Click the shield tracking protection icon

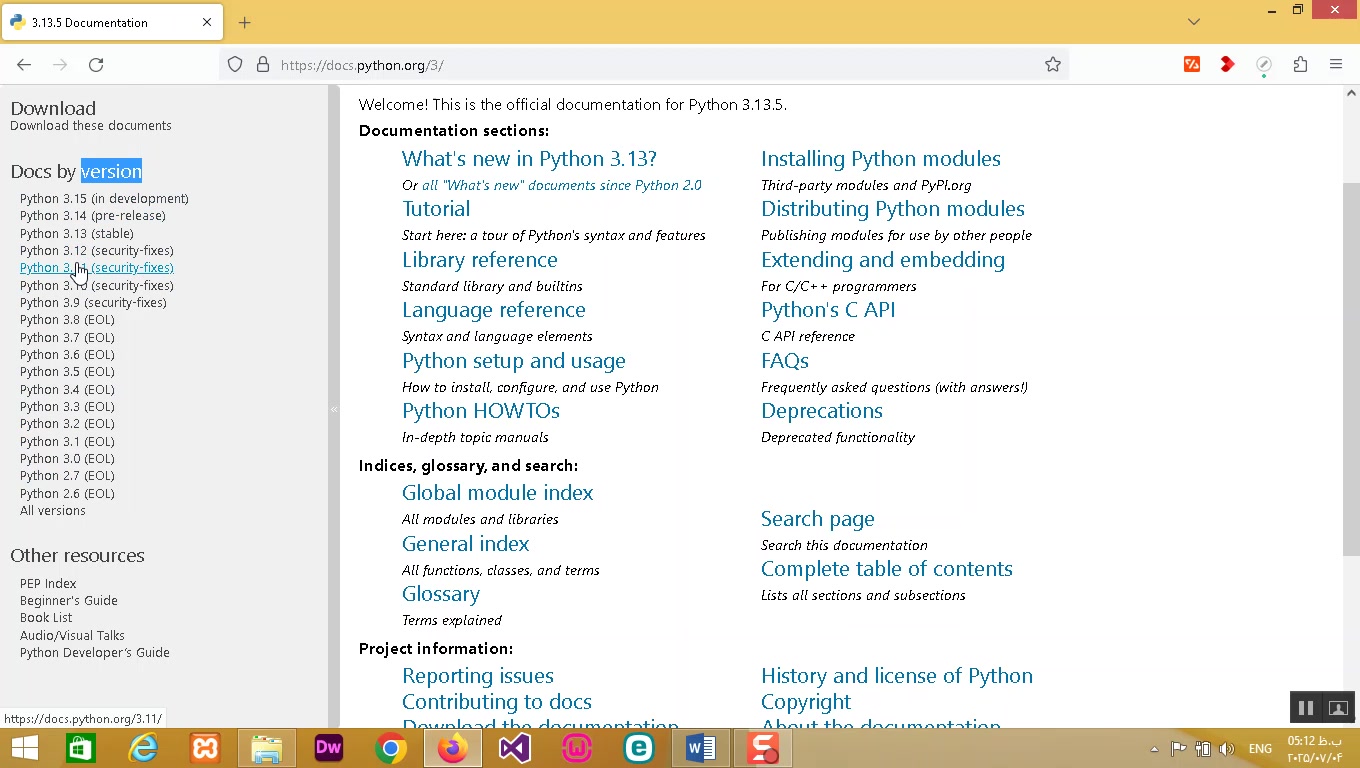coord(235,65)
